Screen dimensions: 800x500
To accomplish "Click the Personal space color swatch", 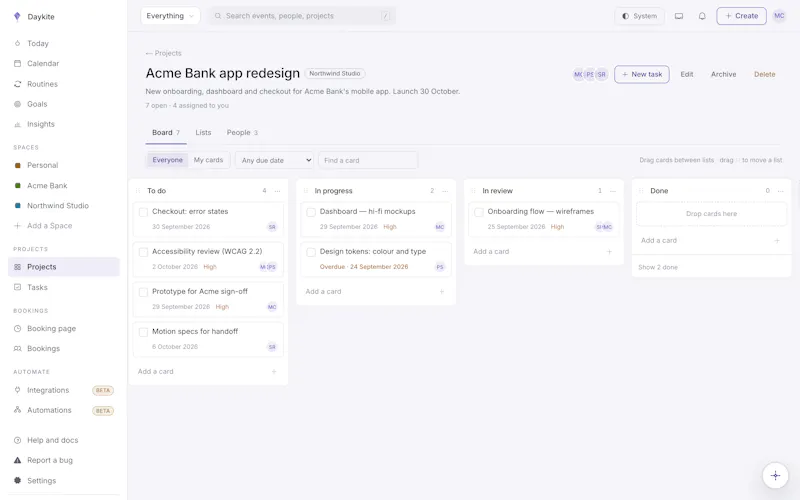I will (17, 165).
